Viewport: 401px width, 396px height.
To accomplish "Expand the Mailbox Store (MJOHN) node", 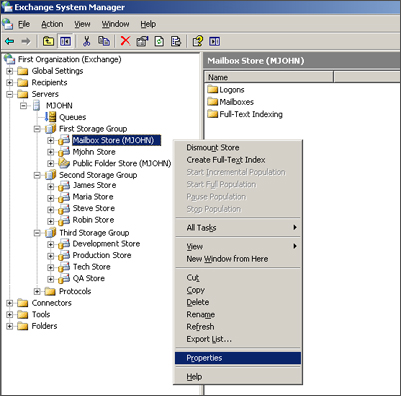I will (x=50, y=141).
